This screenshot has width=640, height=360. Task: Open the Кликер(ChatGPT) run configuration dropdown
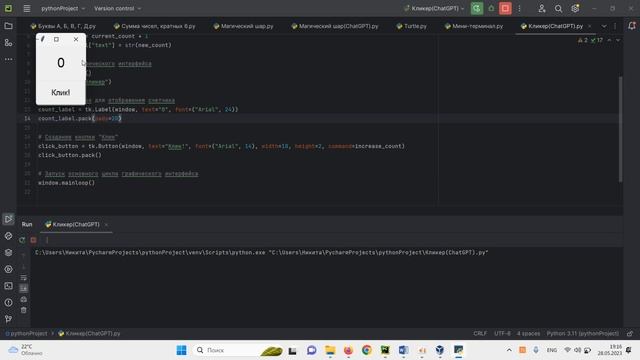click(x=434, y=8)
